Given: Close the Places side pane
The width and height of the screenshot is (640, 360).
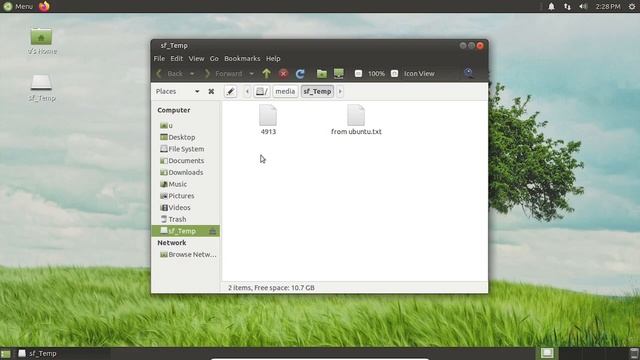Looking at the screenshot, I should (x=211, y=91).
